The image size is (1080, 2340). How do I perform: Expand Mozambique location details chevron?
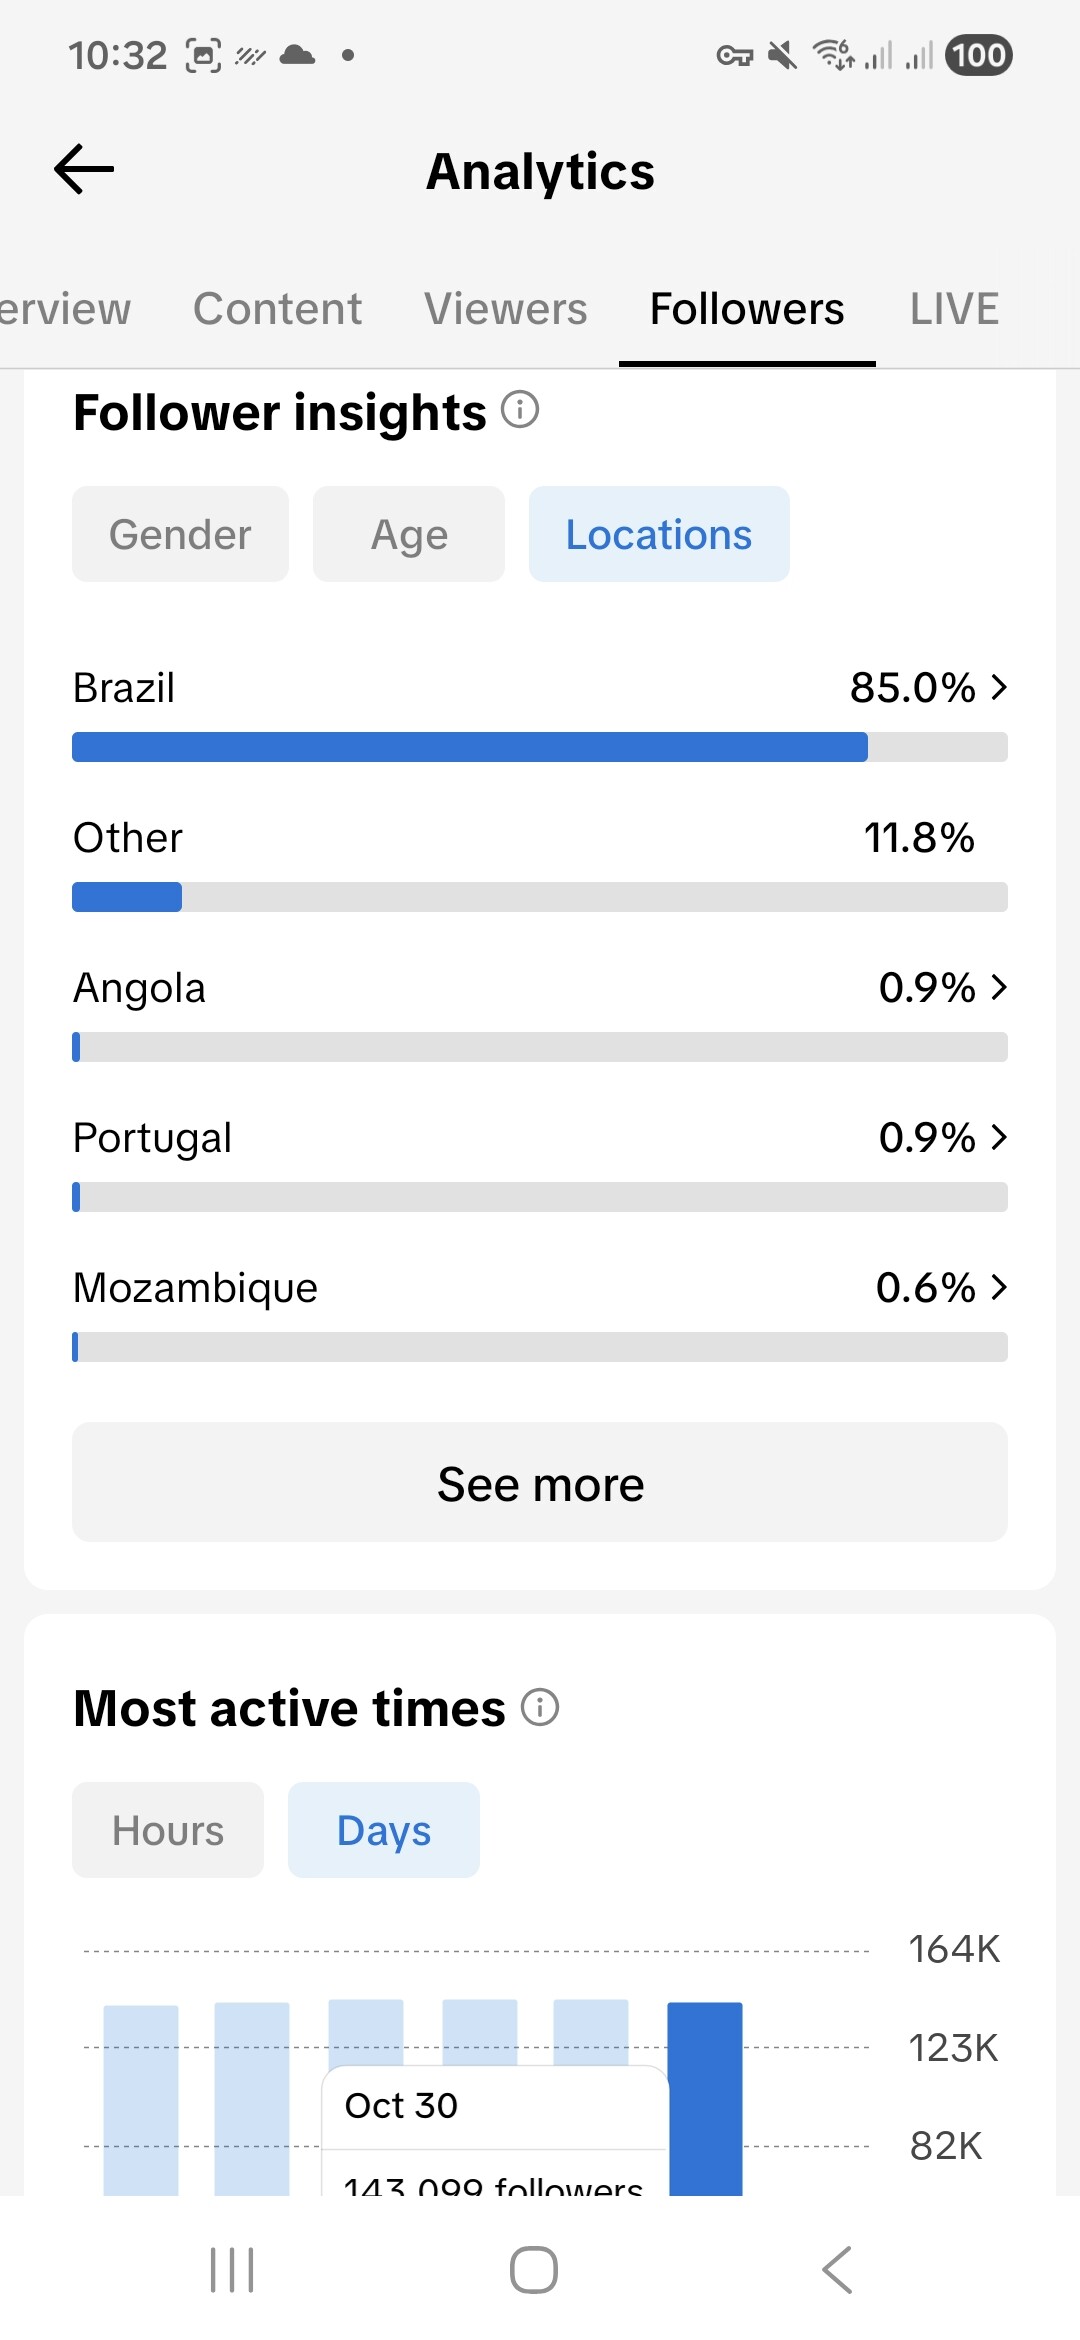pyautogui.click(x=998, y=1287)
